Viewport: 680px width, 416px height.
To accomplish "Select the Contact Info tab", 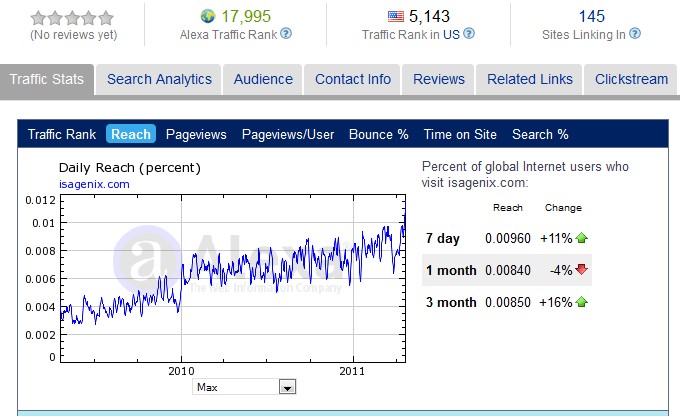I will click(x=353, y=79).
